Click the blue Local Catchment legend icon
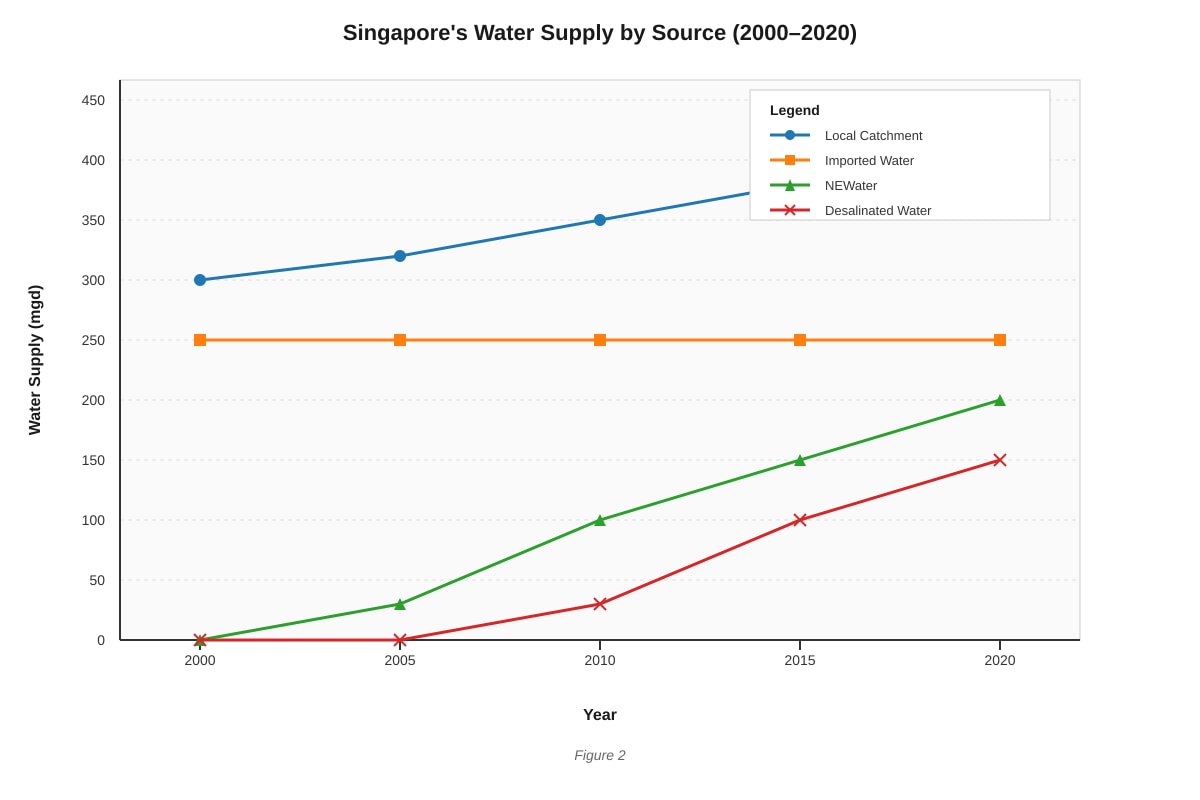1200x800 pixels. (x=790, y=135)
